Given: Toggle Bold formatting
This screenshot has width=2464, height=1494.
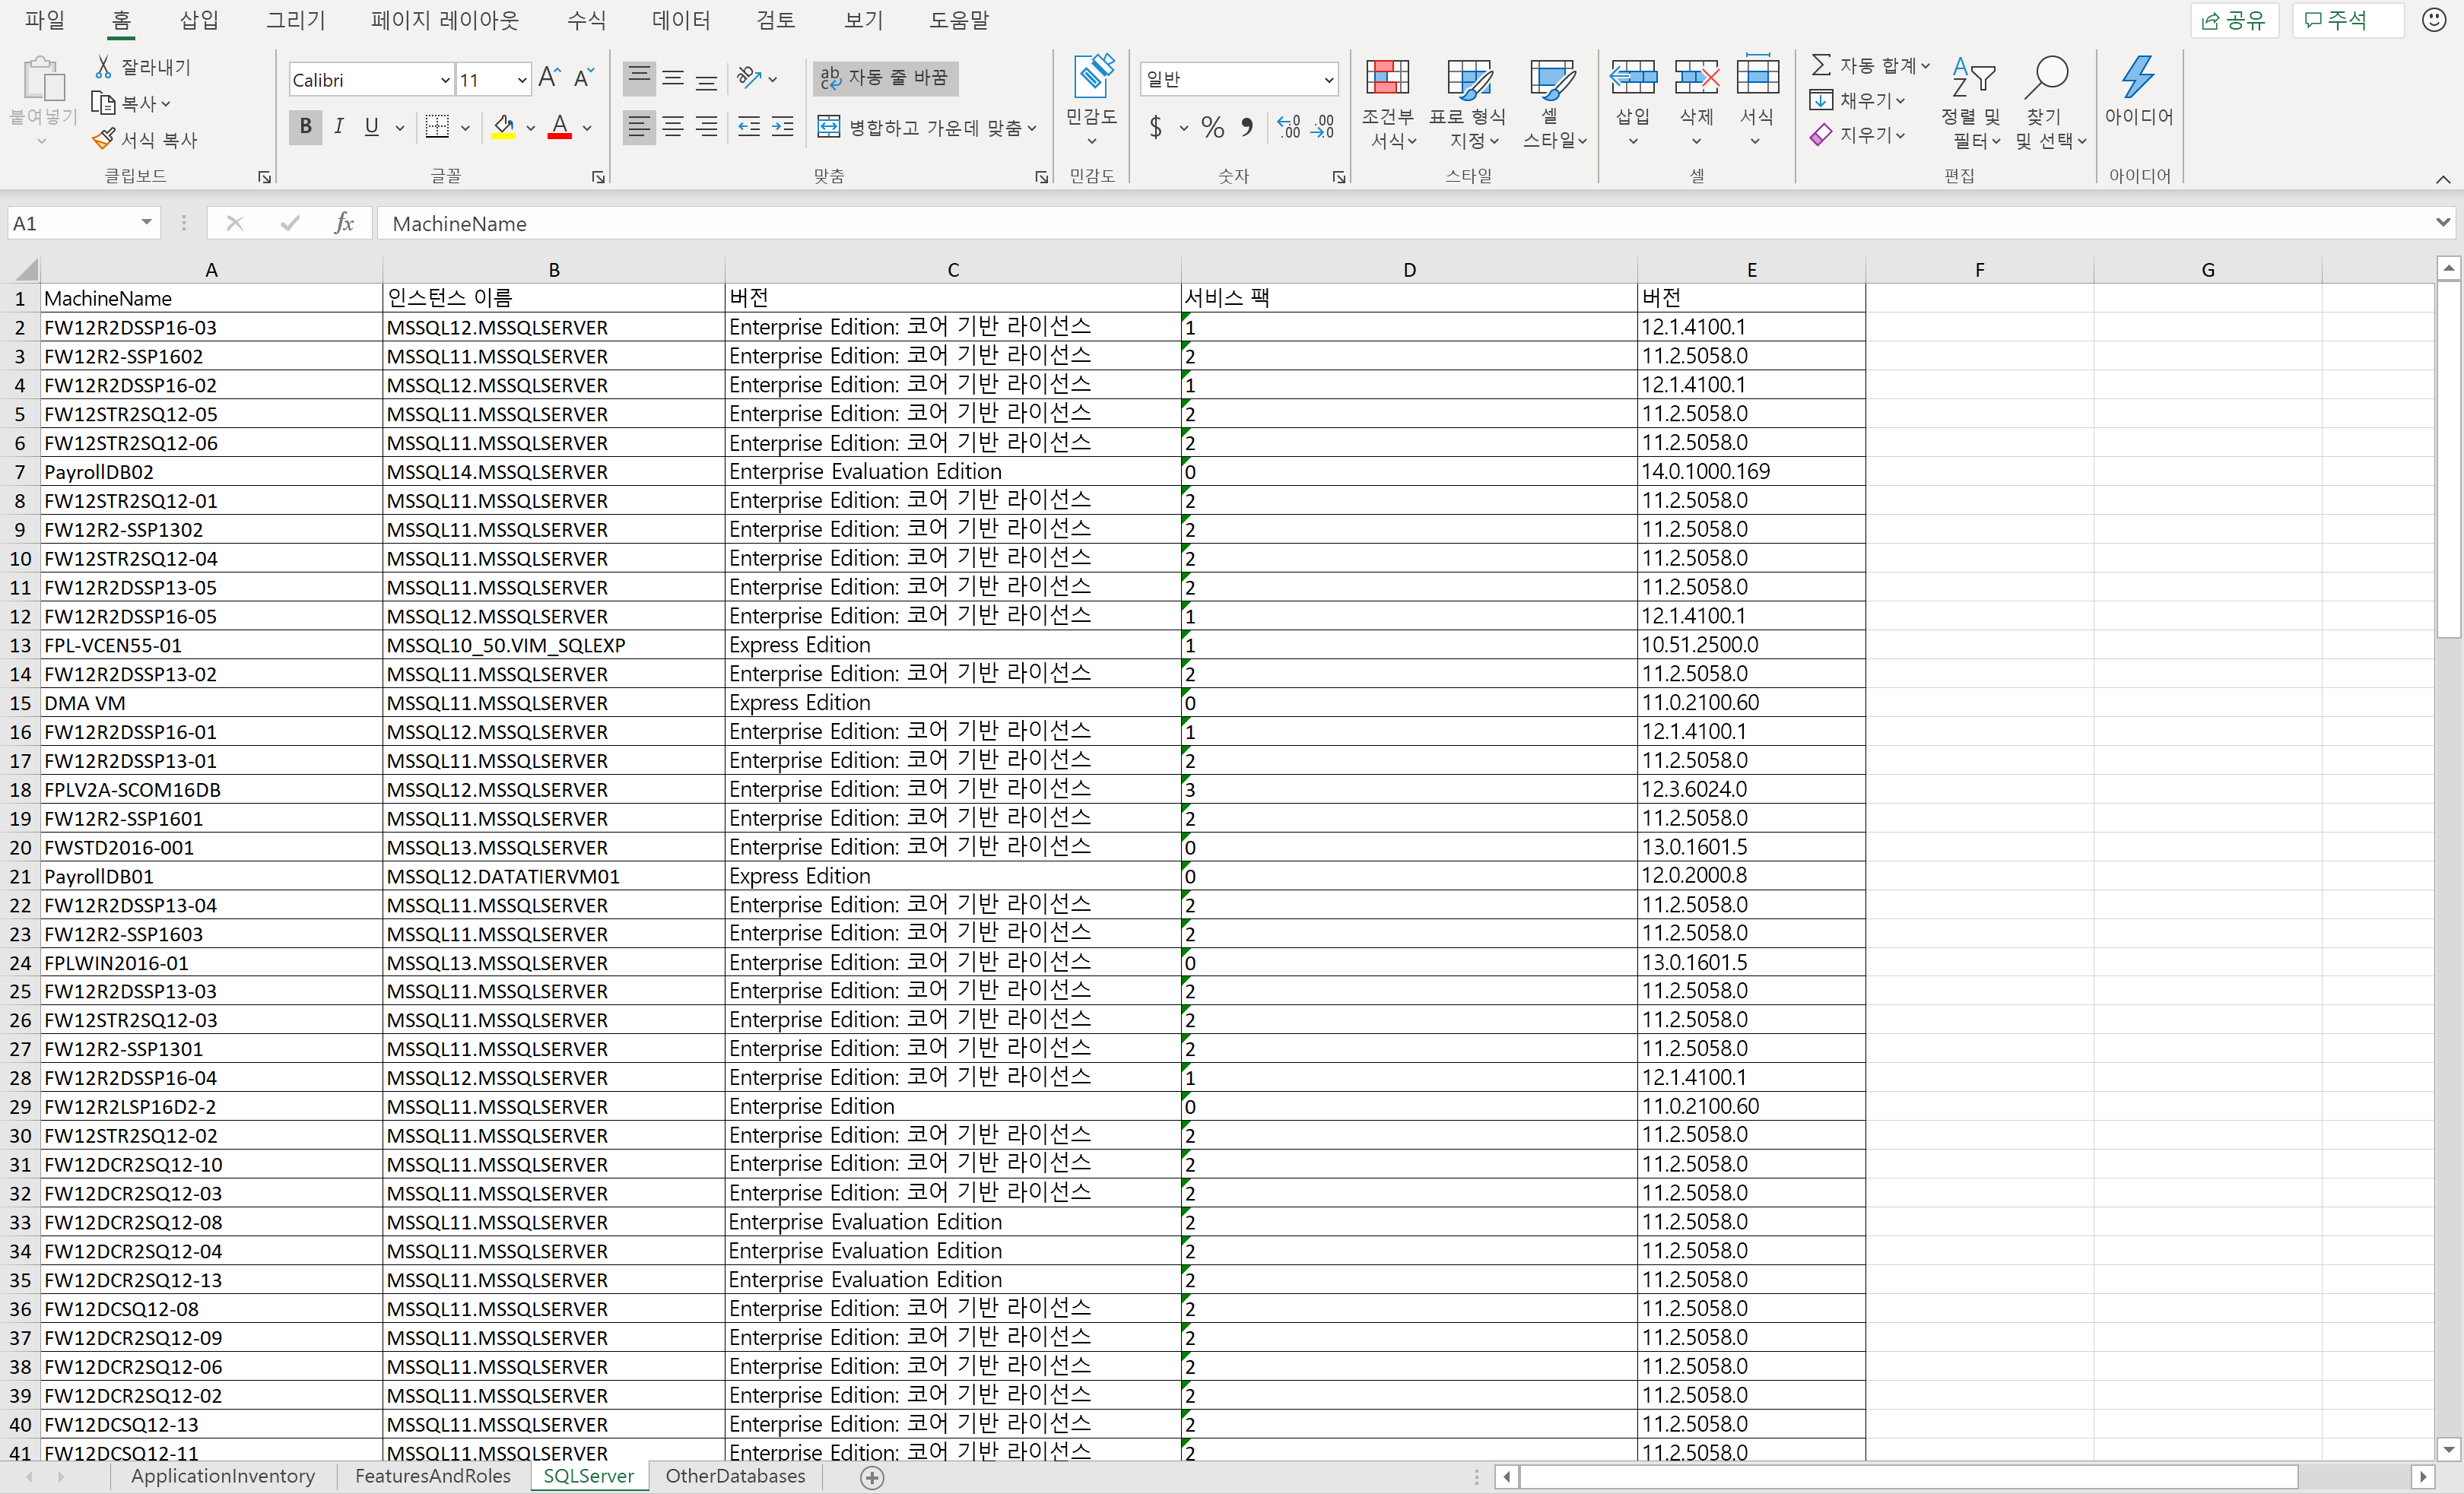Looking at the screenshot, I should point(306,127).
